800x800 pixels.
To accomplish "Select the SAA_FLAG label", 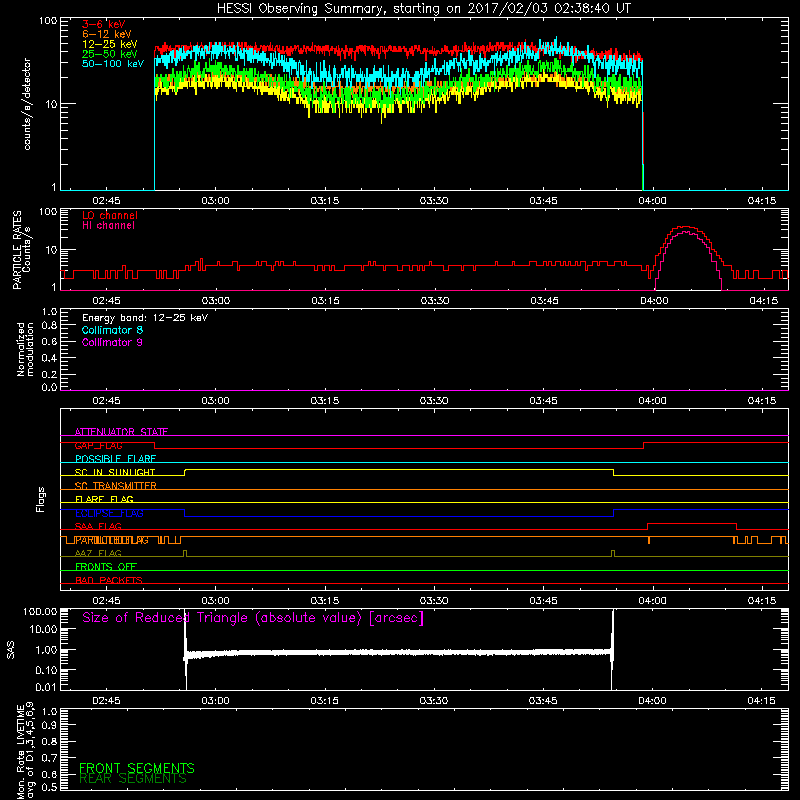I will 98,526.
